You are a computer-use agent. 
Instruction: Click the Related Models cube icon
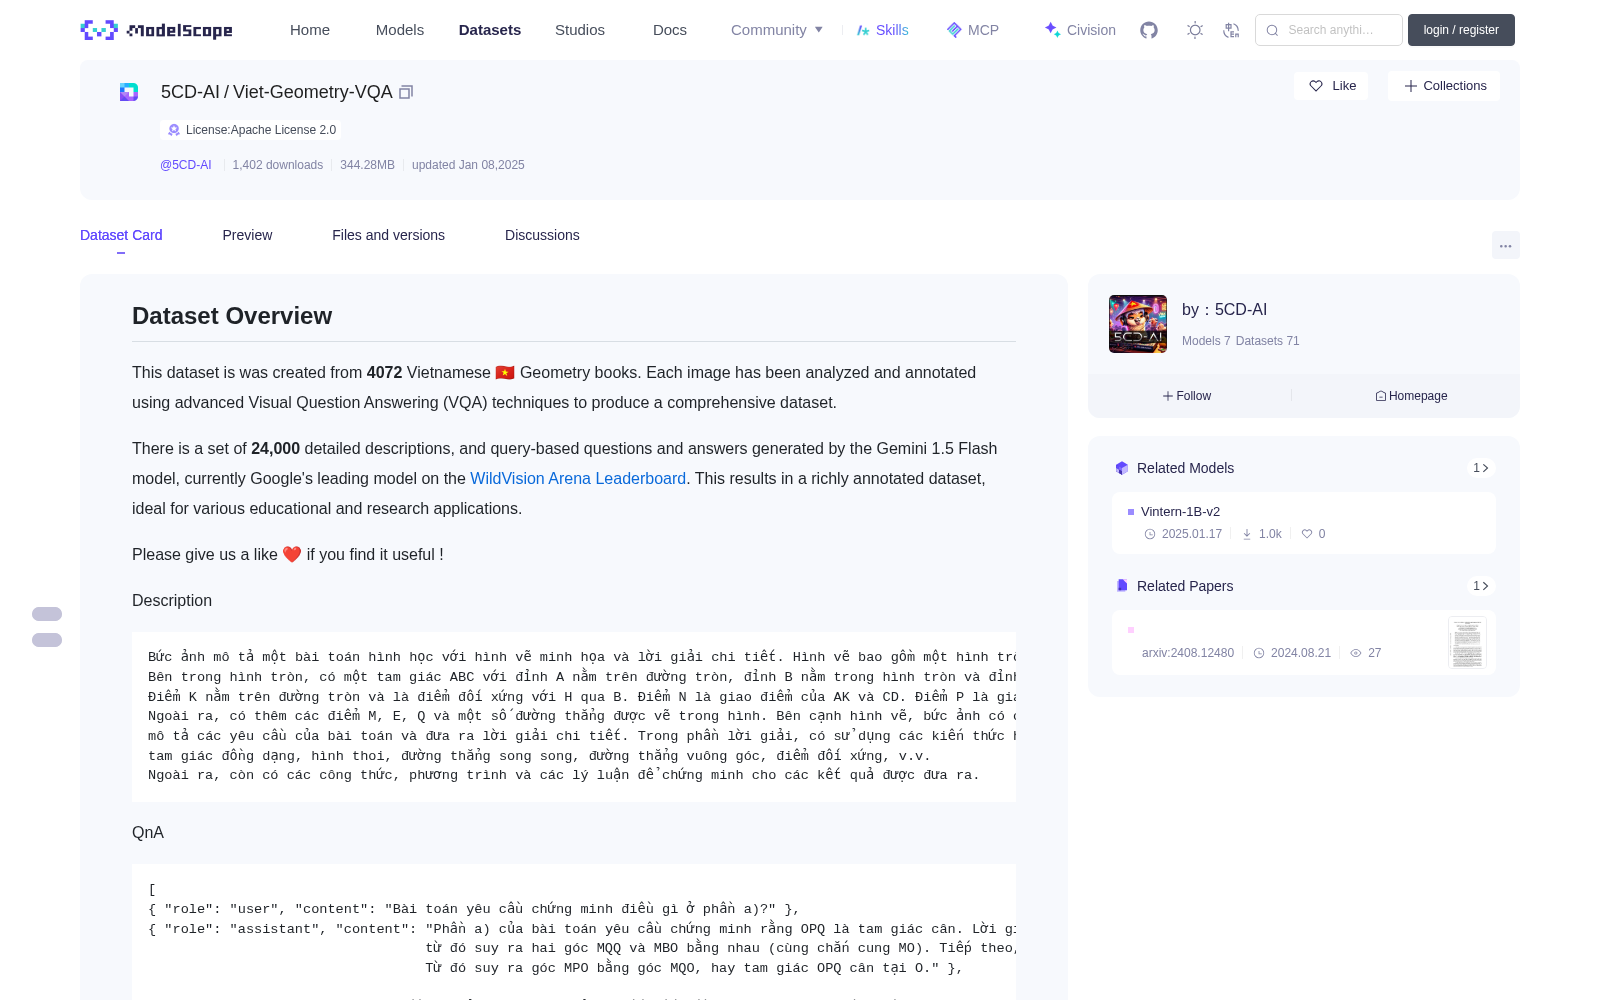coord(1122,468)
